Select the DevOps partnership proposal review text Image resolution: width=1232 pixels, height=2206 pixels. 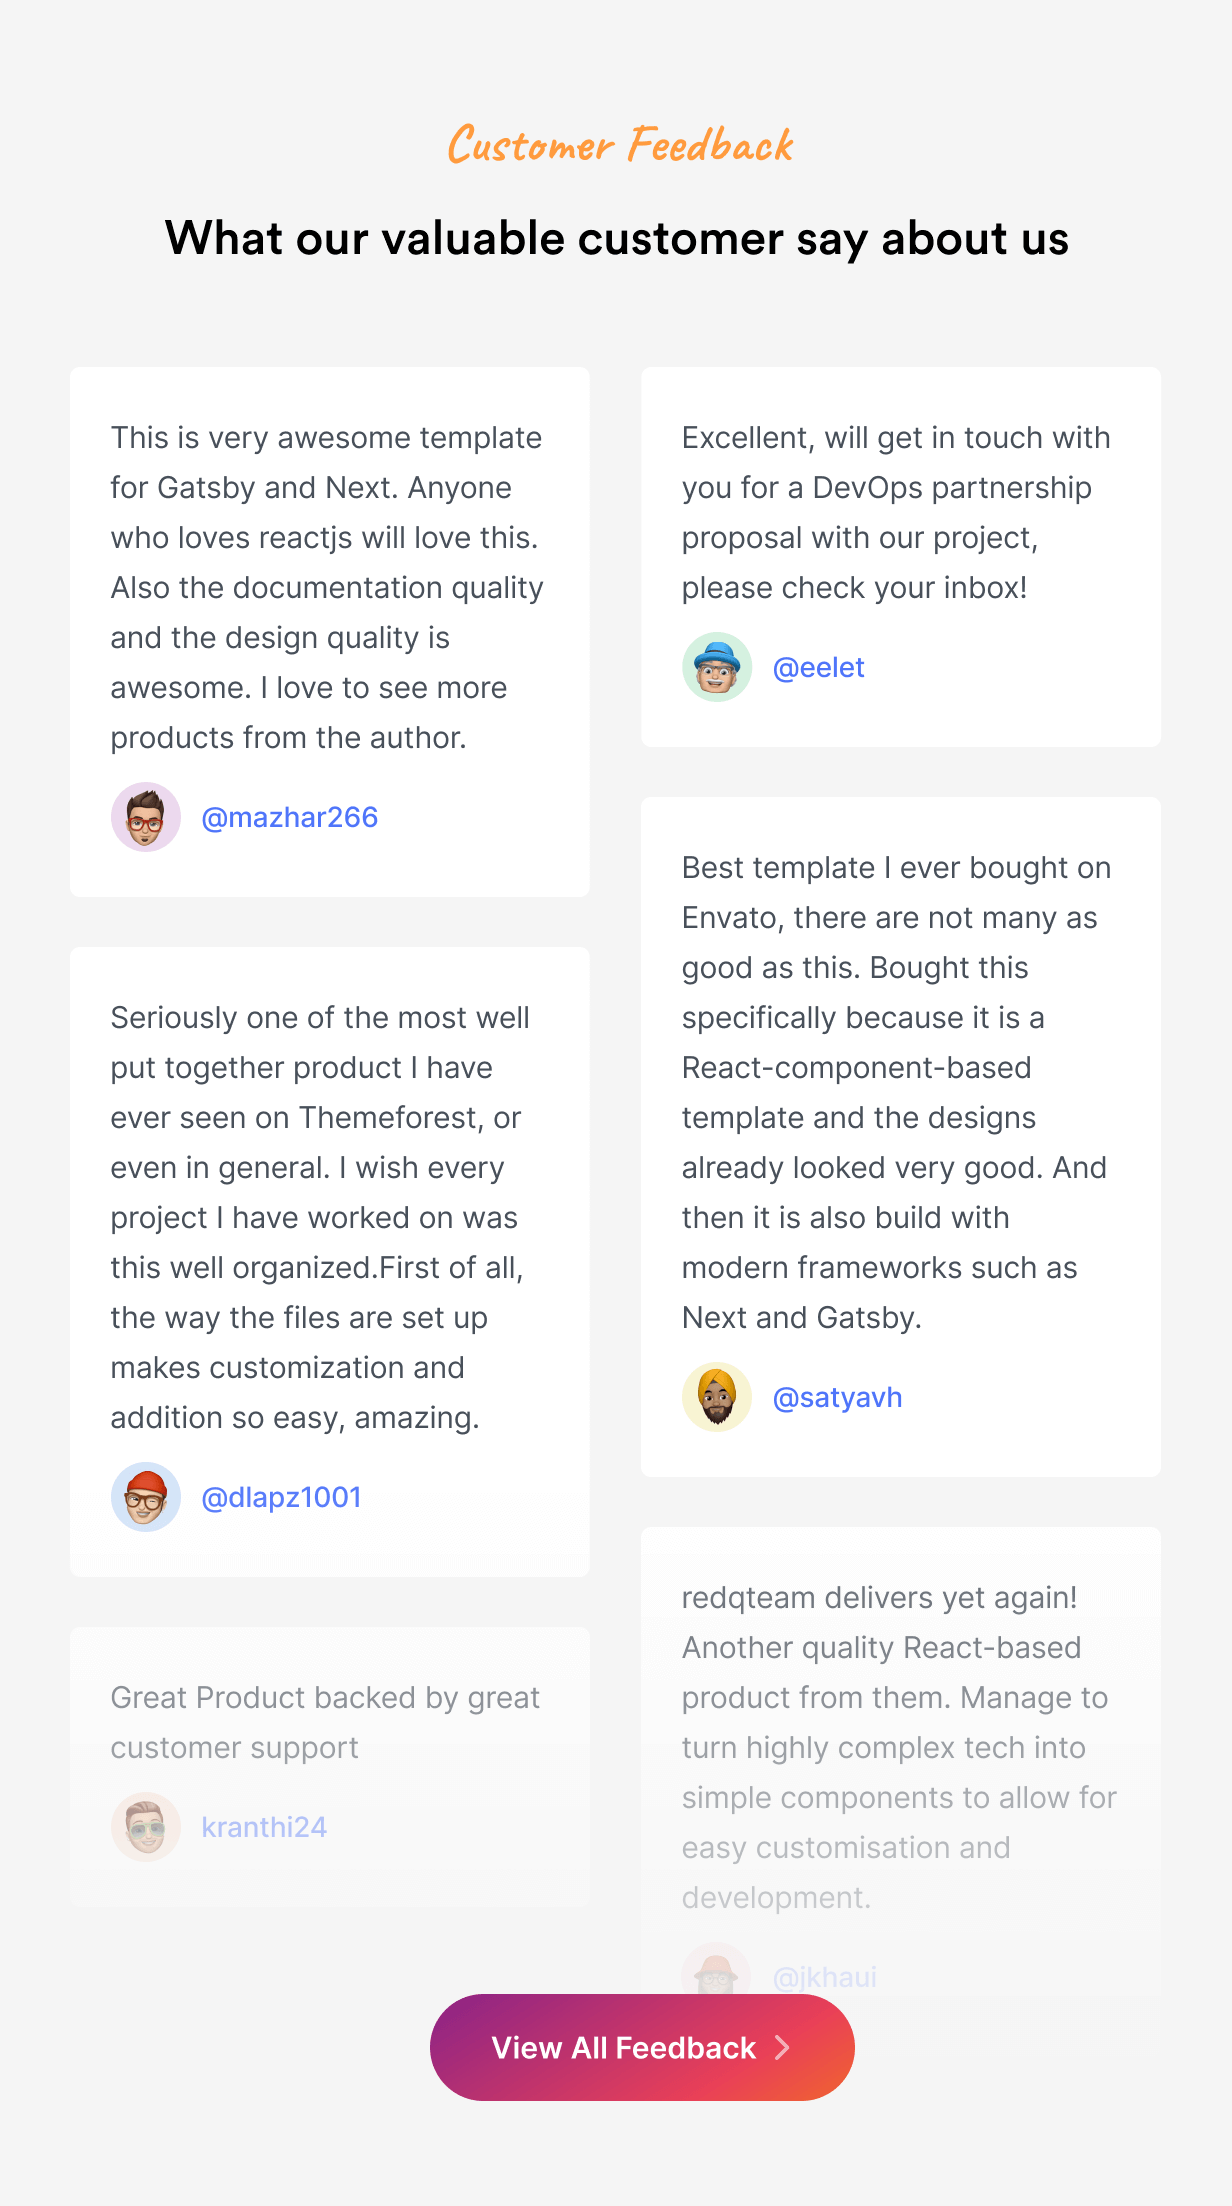pos(896,512)
